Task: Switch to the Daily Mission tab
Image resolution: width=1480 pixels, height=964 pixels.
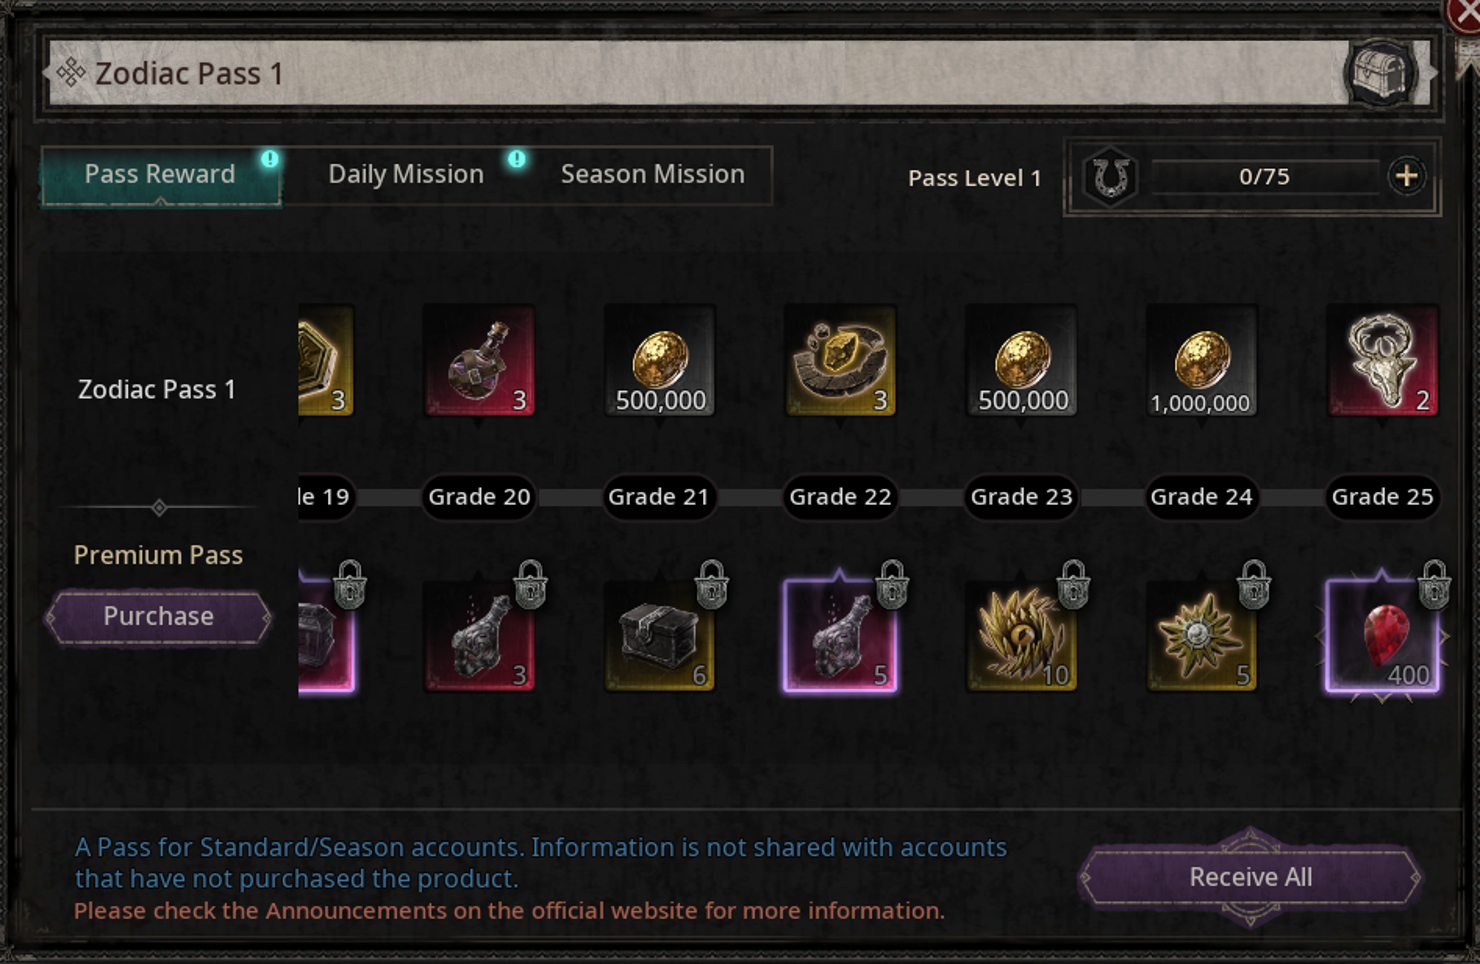Action: coord(406,174)
